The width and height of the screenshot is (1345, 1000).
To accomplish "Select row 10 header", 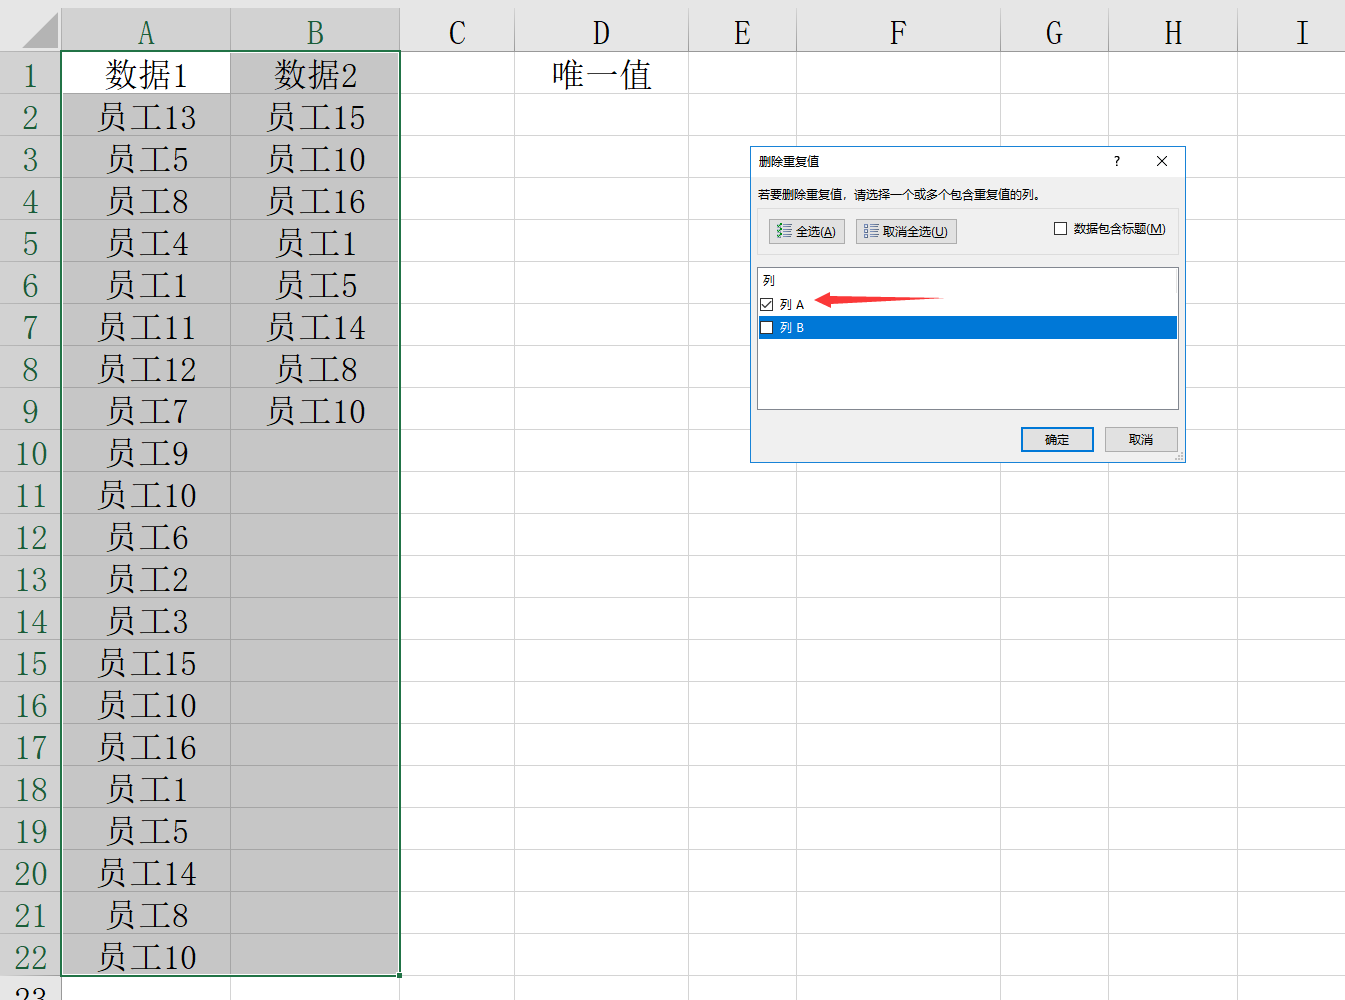I will [30, 452].
